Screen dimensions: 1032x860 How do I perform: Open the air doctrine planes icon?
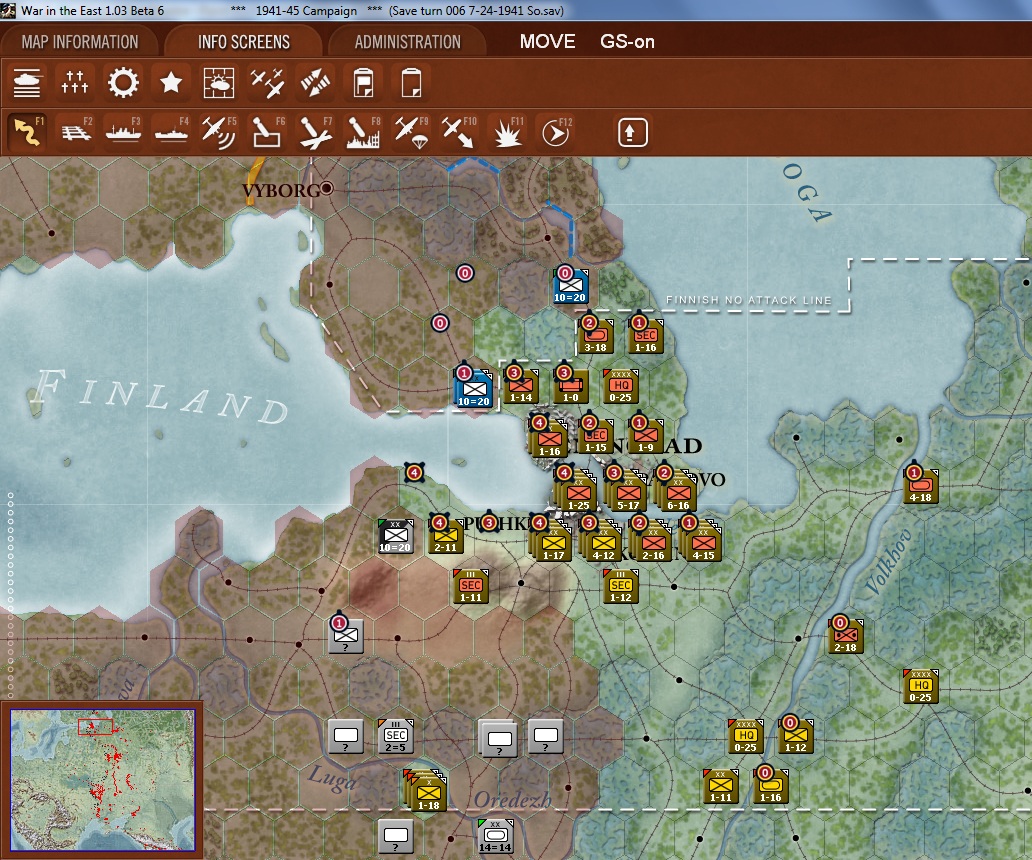(267, 84)
